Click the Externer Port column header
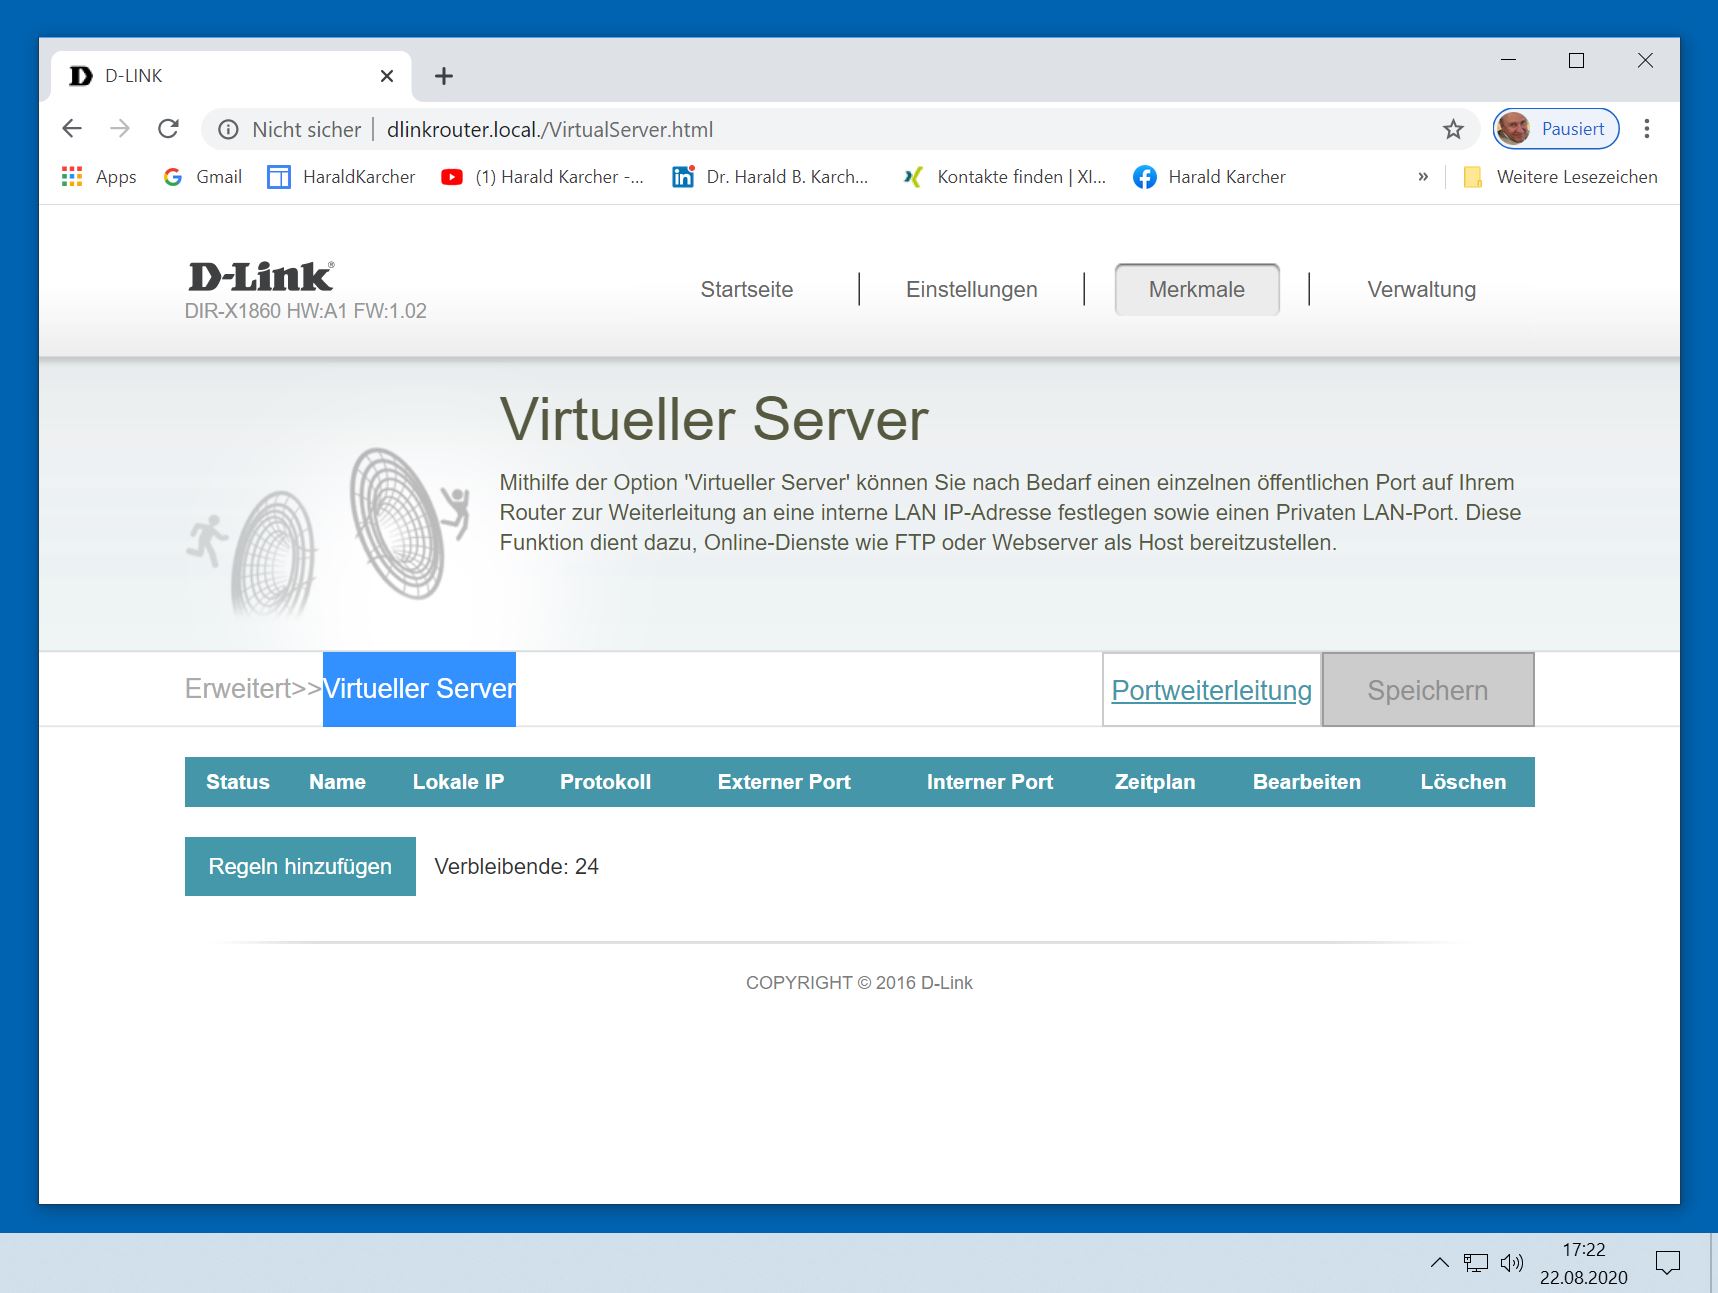 click(784, 782)
